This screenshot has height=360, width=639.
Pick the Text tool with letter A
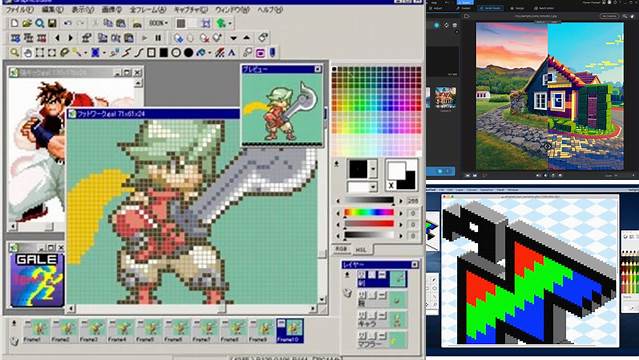click(x=231, y=53)
